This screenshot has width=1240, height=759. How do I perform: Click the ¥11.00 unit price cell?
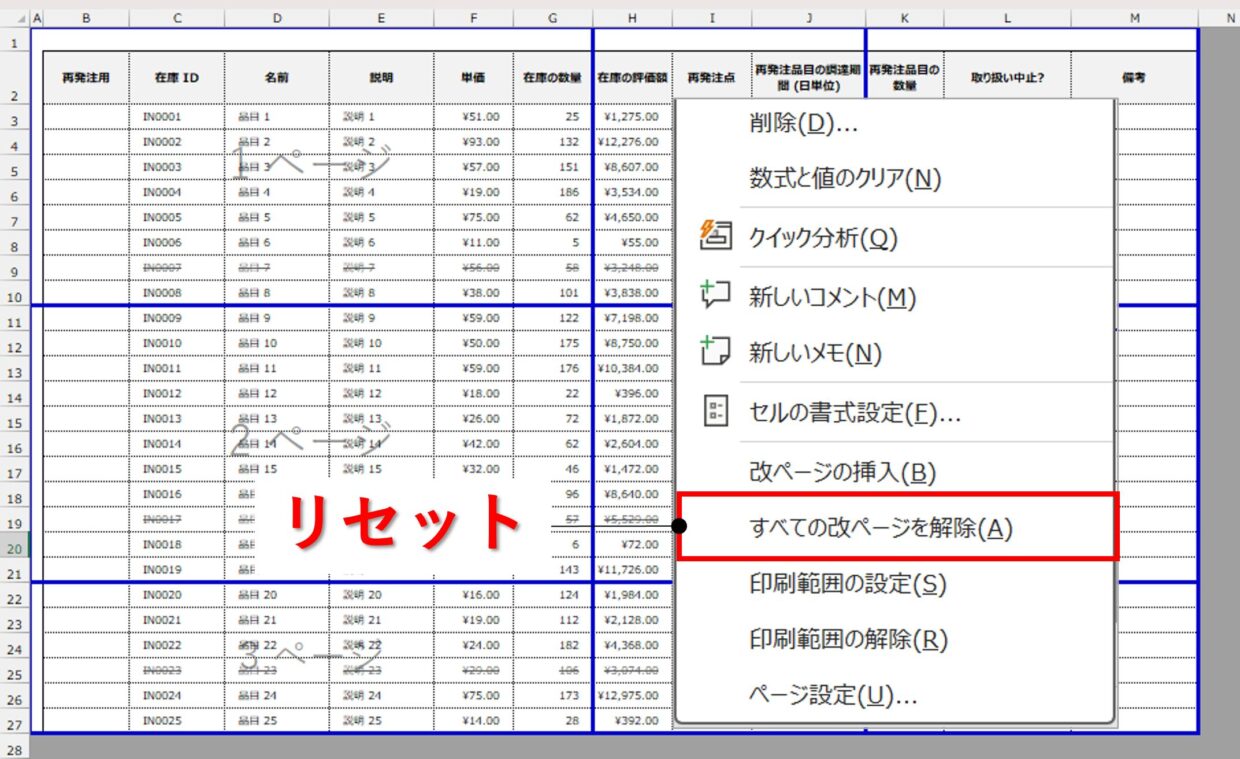[474, 242]
